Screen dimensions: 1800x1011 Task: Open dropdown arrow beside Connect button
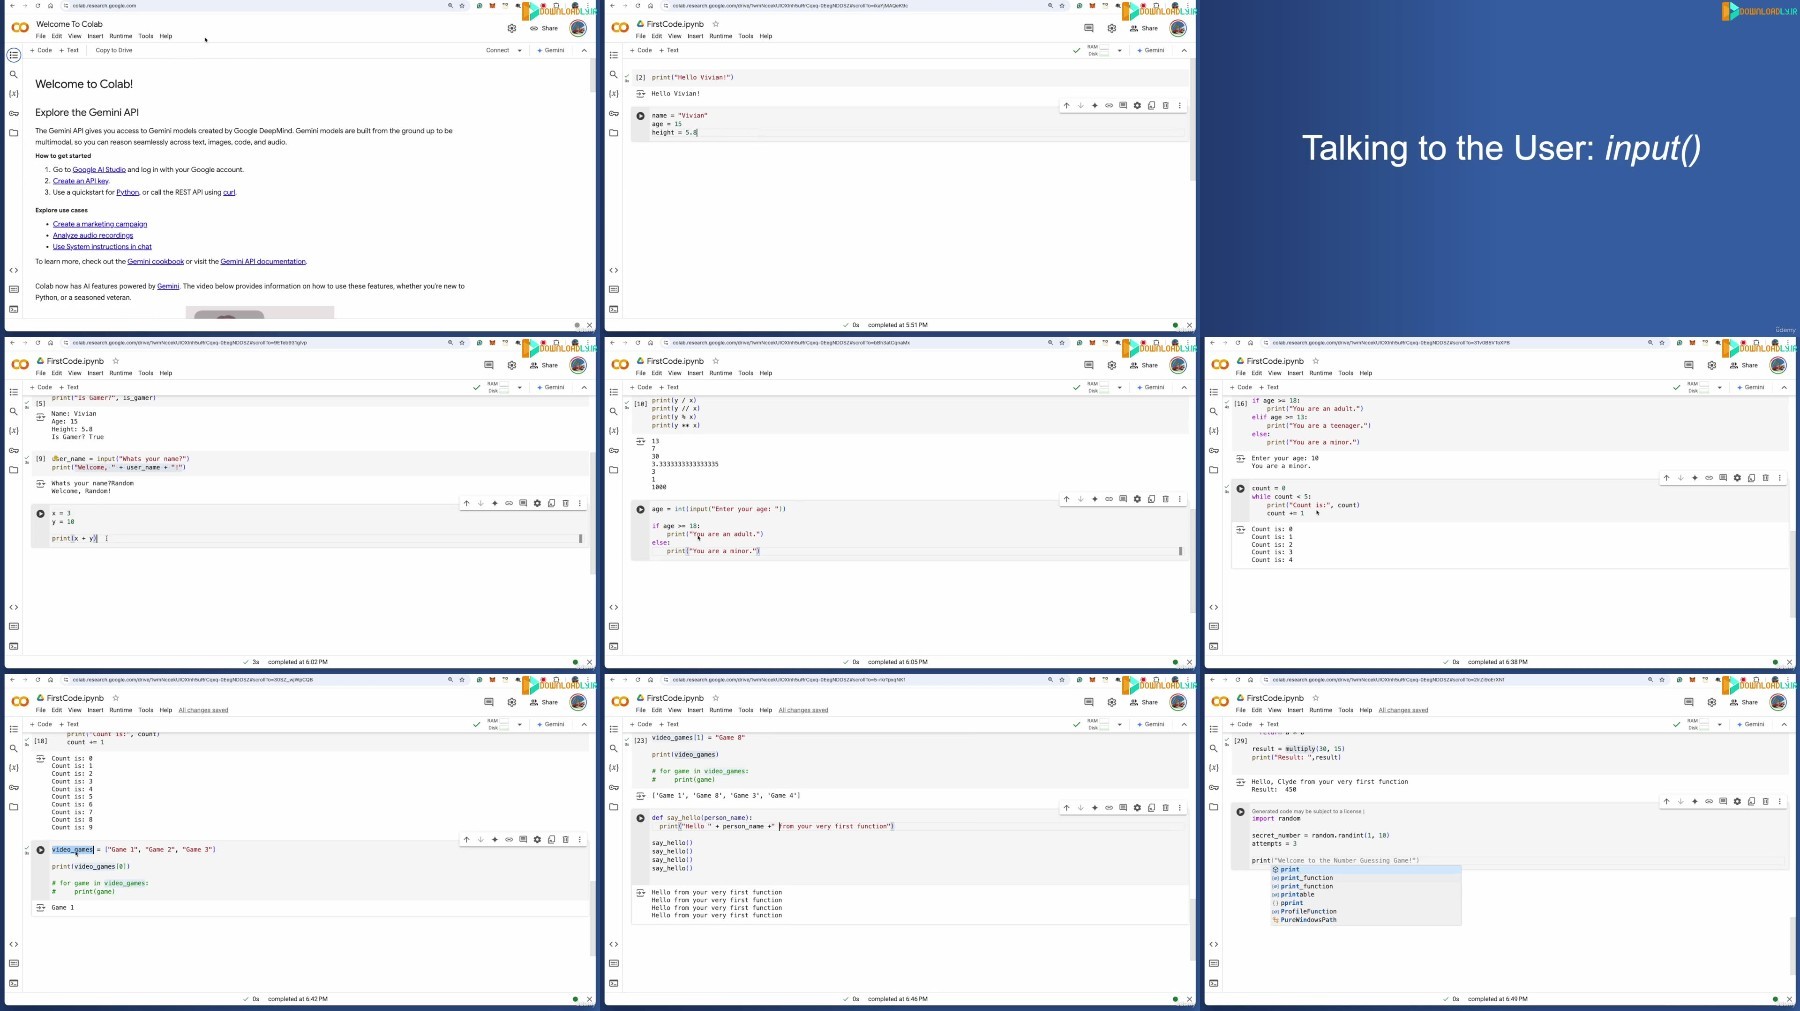tap(520, 50)
